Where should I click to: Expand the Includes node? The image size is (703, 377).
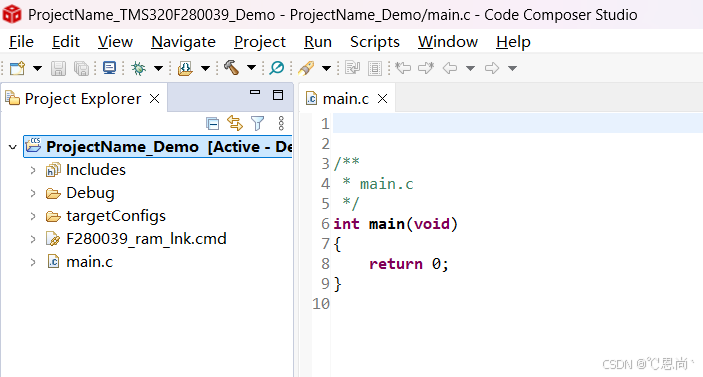coord(33,170)
